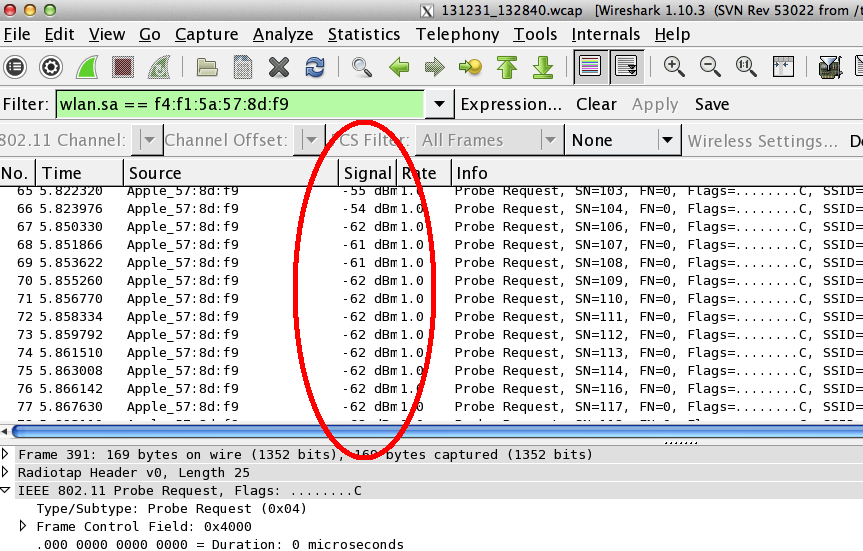
Task: Reload the capture file icon
Action: 315,67
